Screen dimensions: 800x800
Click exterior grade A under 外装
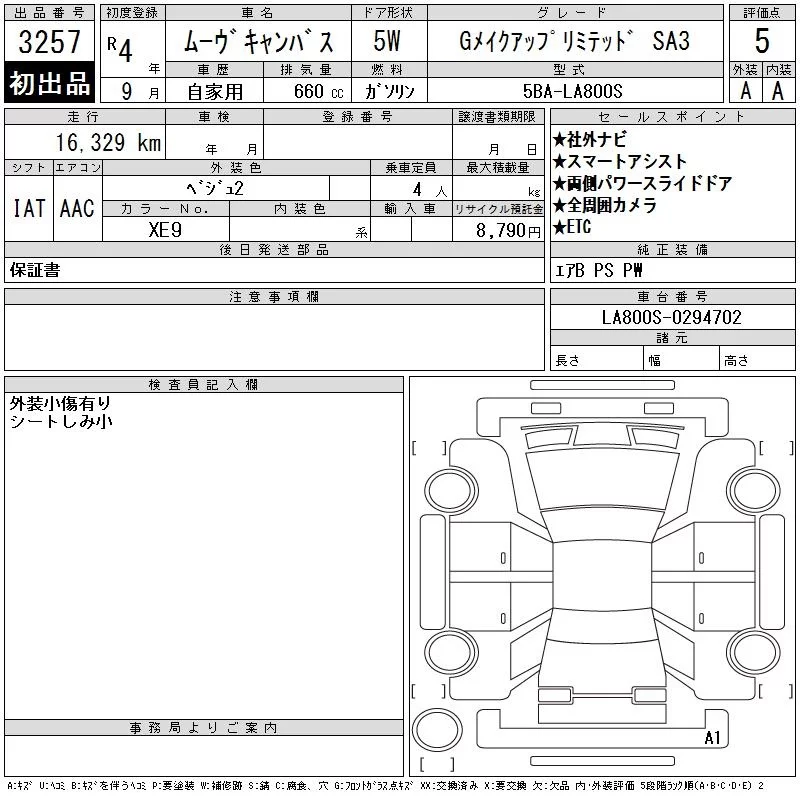[745, 91]
